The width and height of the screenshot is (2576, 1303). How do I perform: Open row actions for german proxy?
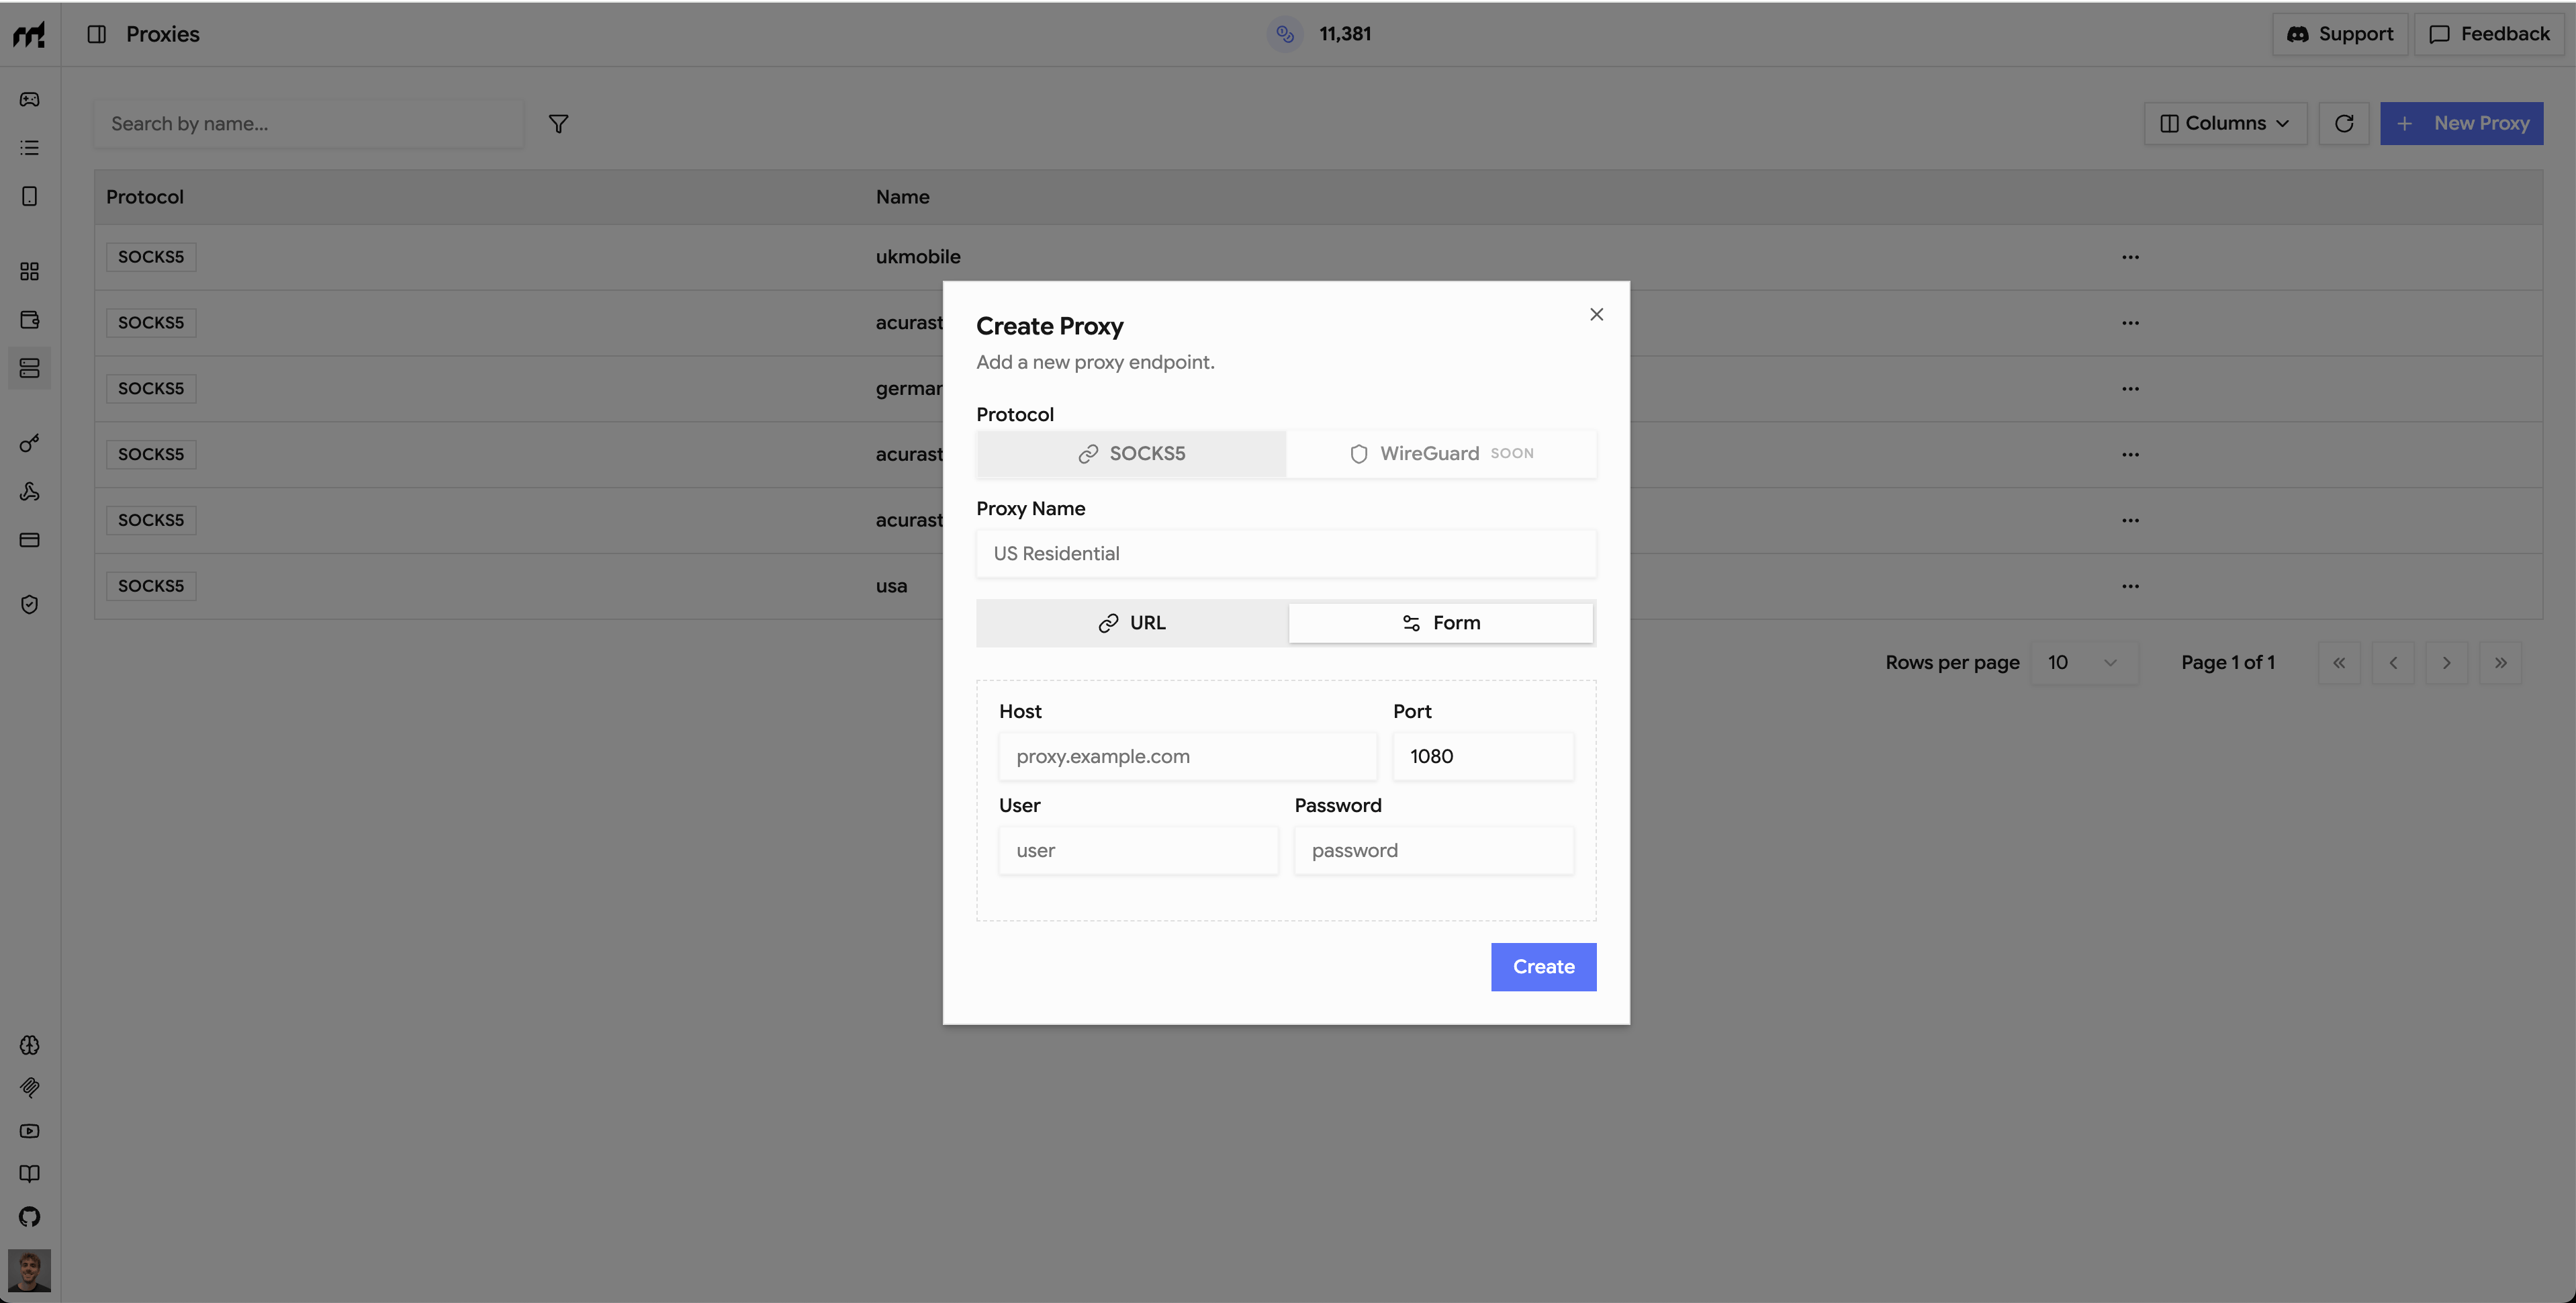coord(2130,389)
